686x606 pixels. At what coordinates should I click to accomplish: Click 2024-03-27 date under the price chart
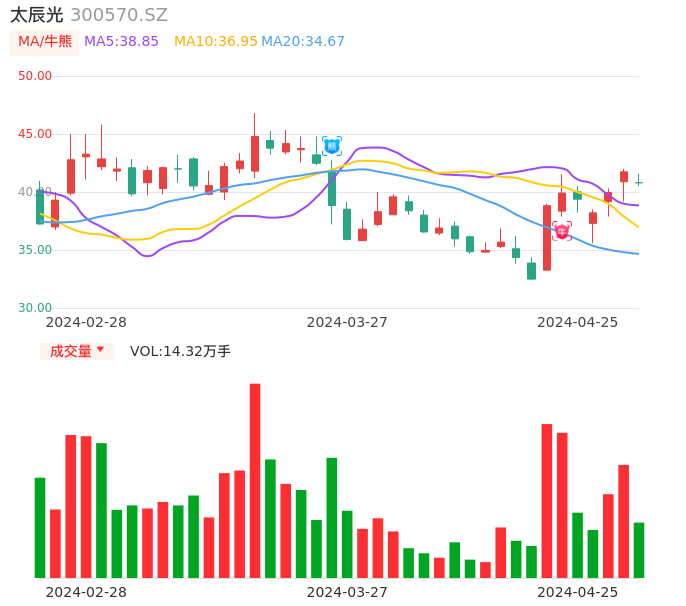coord(347,322)
